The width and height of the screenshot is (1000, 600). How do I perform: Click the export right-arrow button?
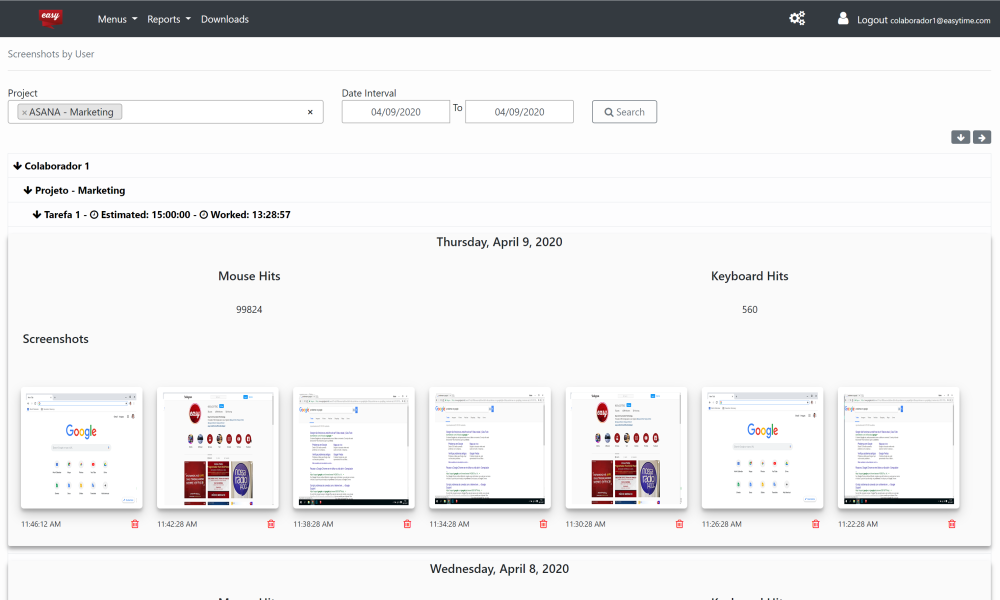[x=981, y=136]
